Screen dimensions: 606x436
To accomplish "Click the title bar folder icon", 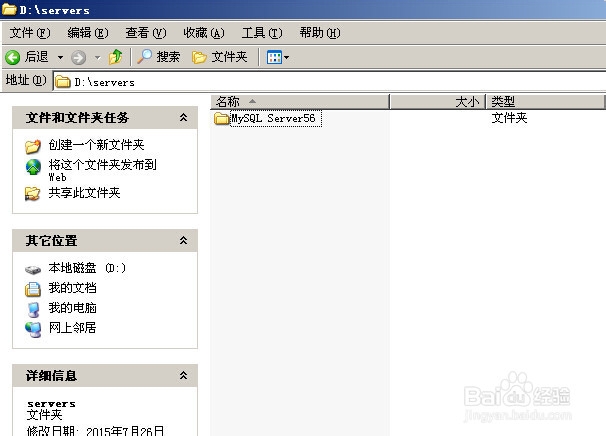I will point(9,9).
